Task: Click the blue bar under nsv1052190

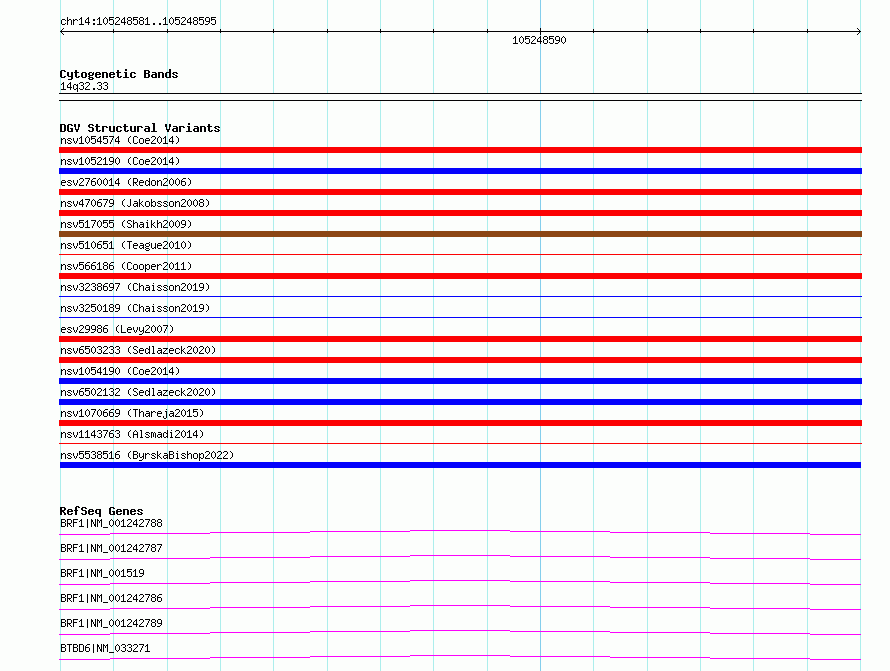Action: (460, 171)
